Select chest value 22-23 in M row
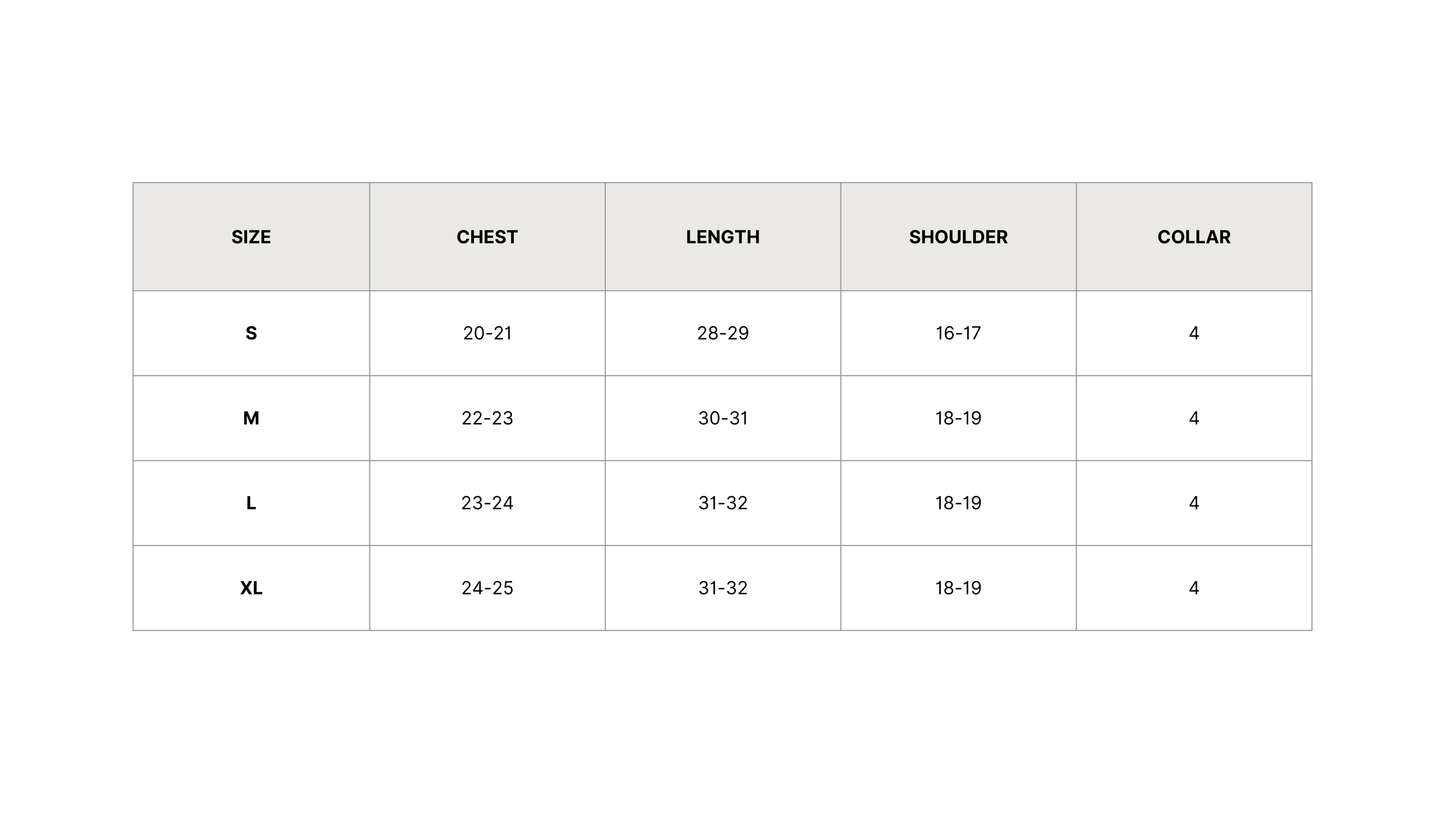This screenshot has height=813, width=1445. click(487, 418)
